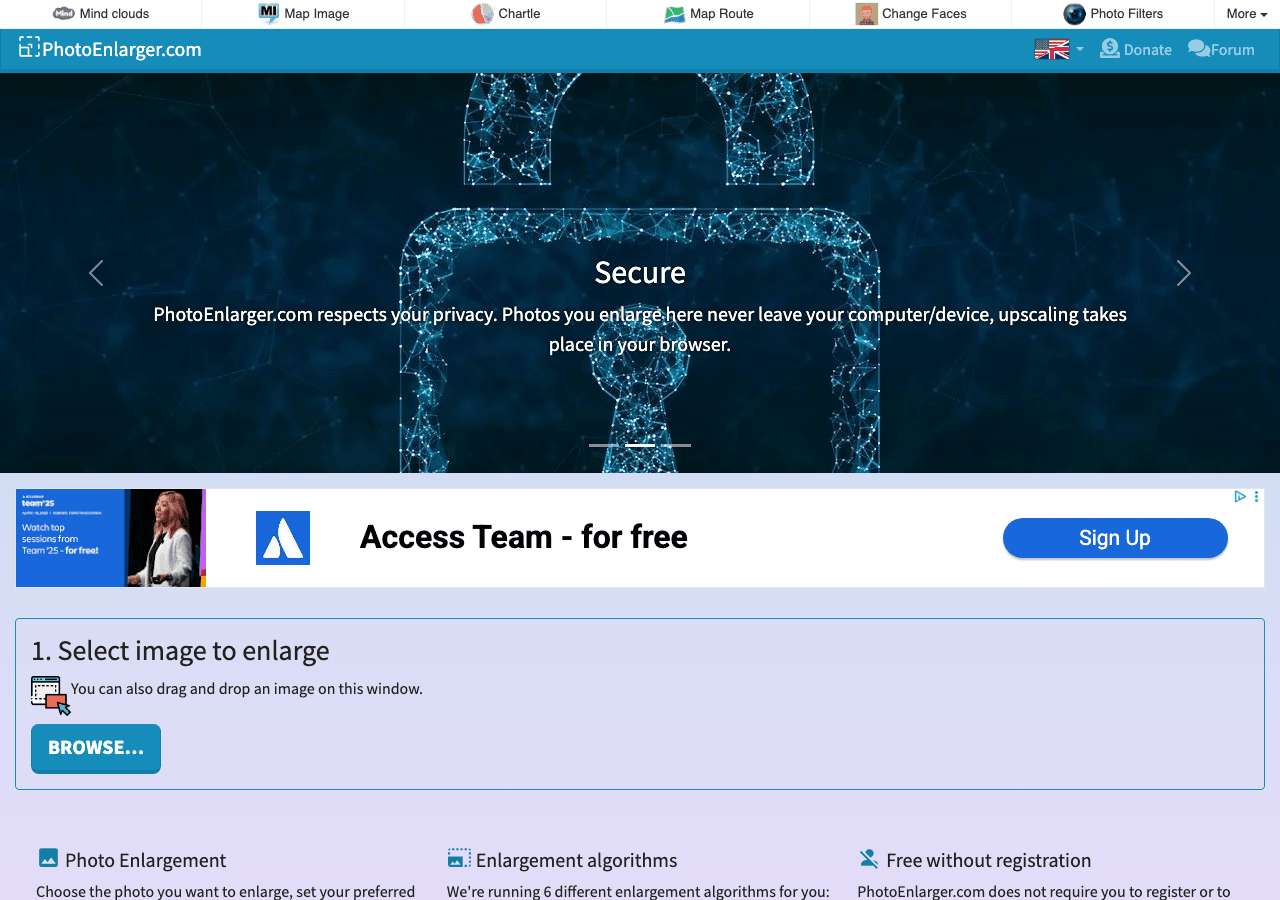1280x900 pixels.
Task: Click the Map Image icon
Action: [x=269, y=14]
